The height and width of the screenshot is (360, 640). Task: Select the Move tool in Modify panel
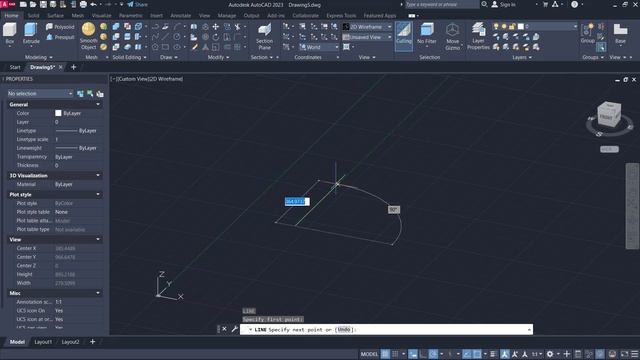216,27
